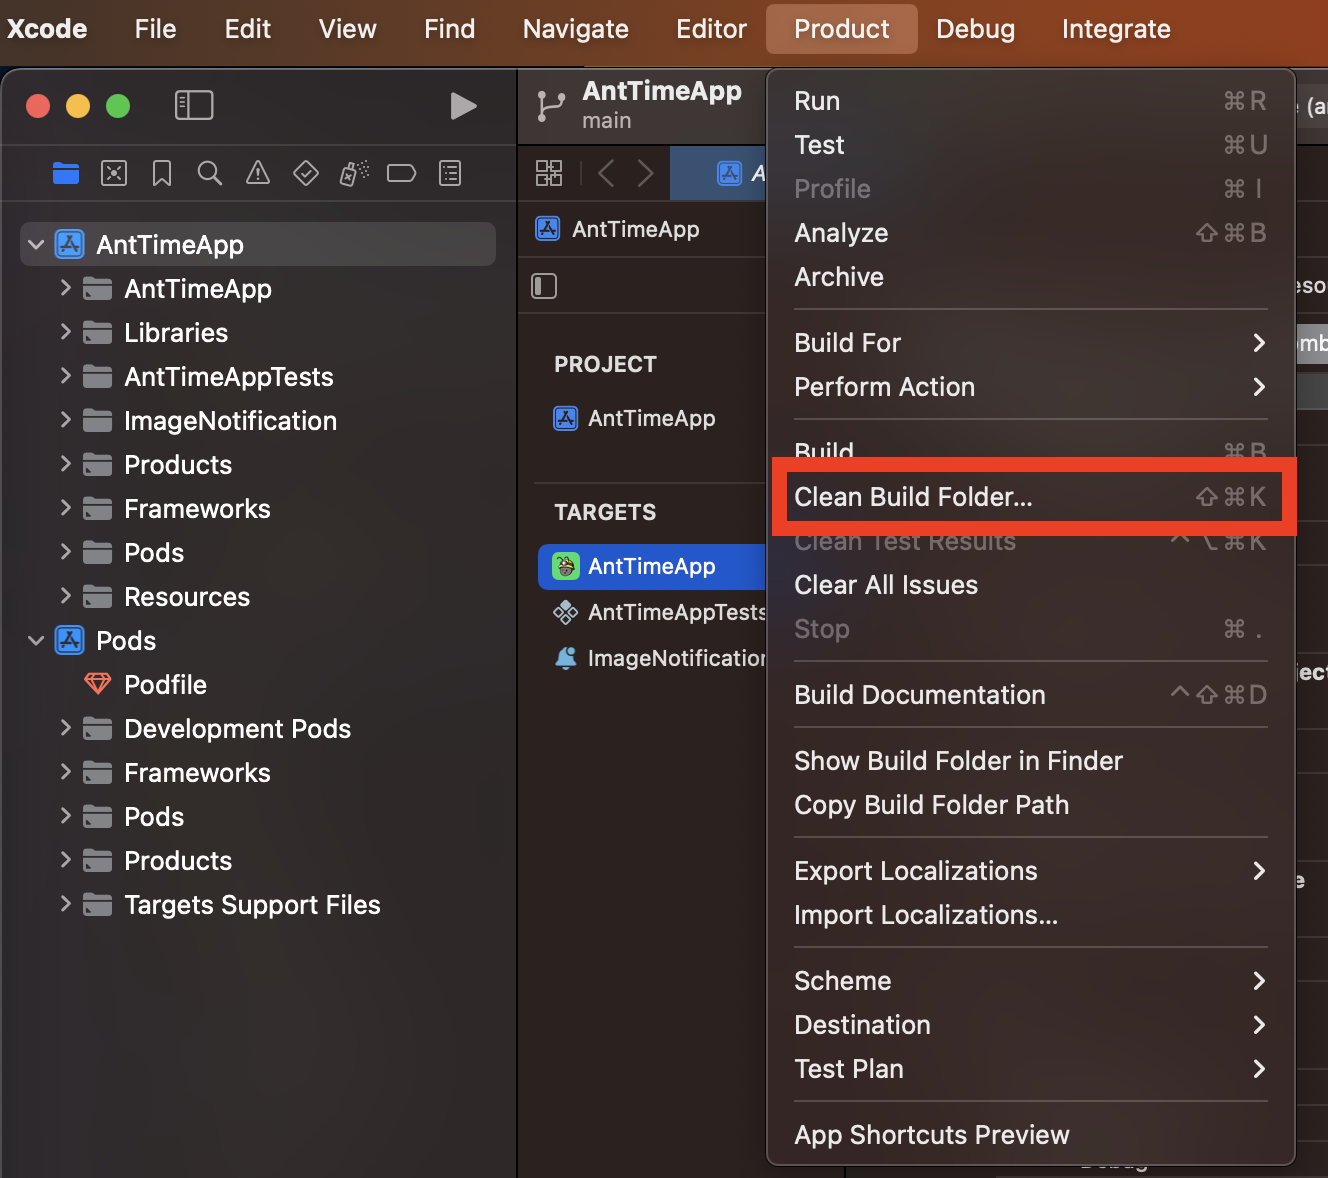The image size is (1328, 1178).
Task: Open the Test navigator diamond icon
Action: point(306,174)
